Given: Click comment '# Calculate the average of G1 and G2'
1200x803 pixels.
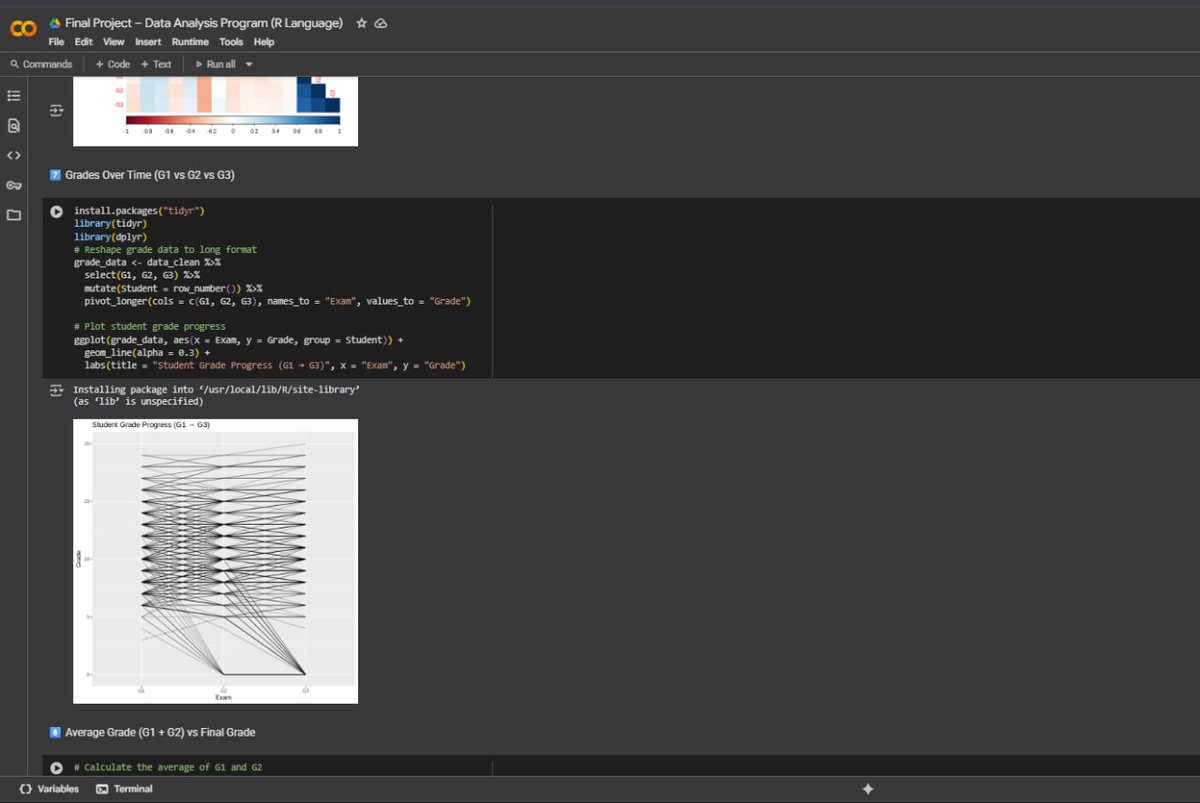Looking at the screenshot, I should (x=168, y=767).
